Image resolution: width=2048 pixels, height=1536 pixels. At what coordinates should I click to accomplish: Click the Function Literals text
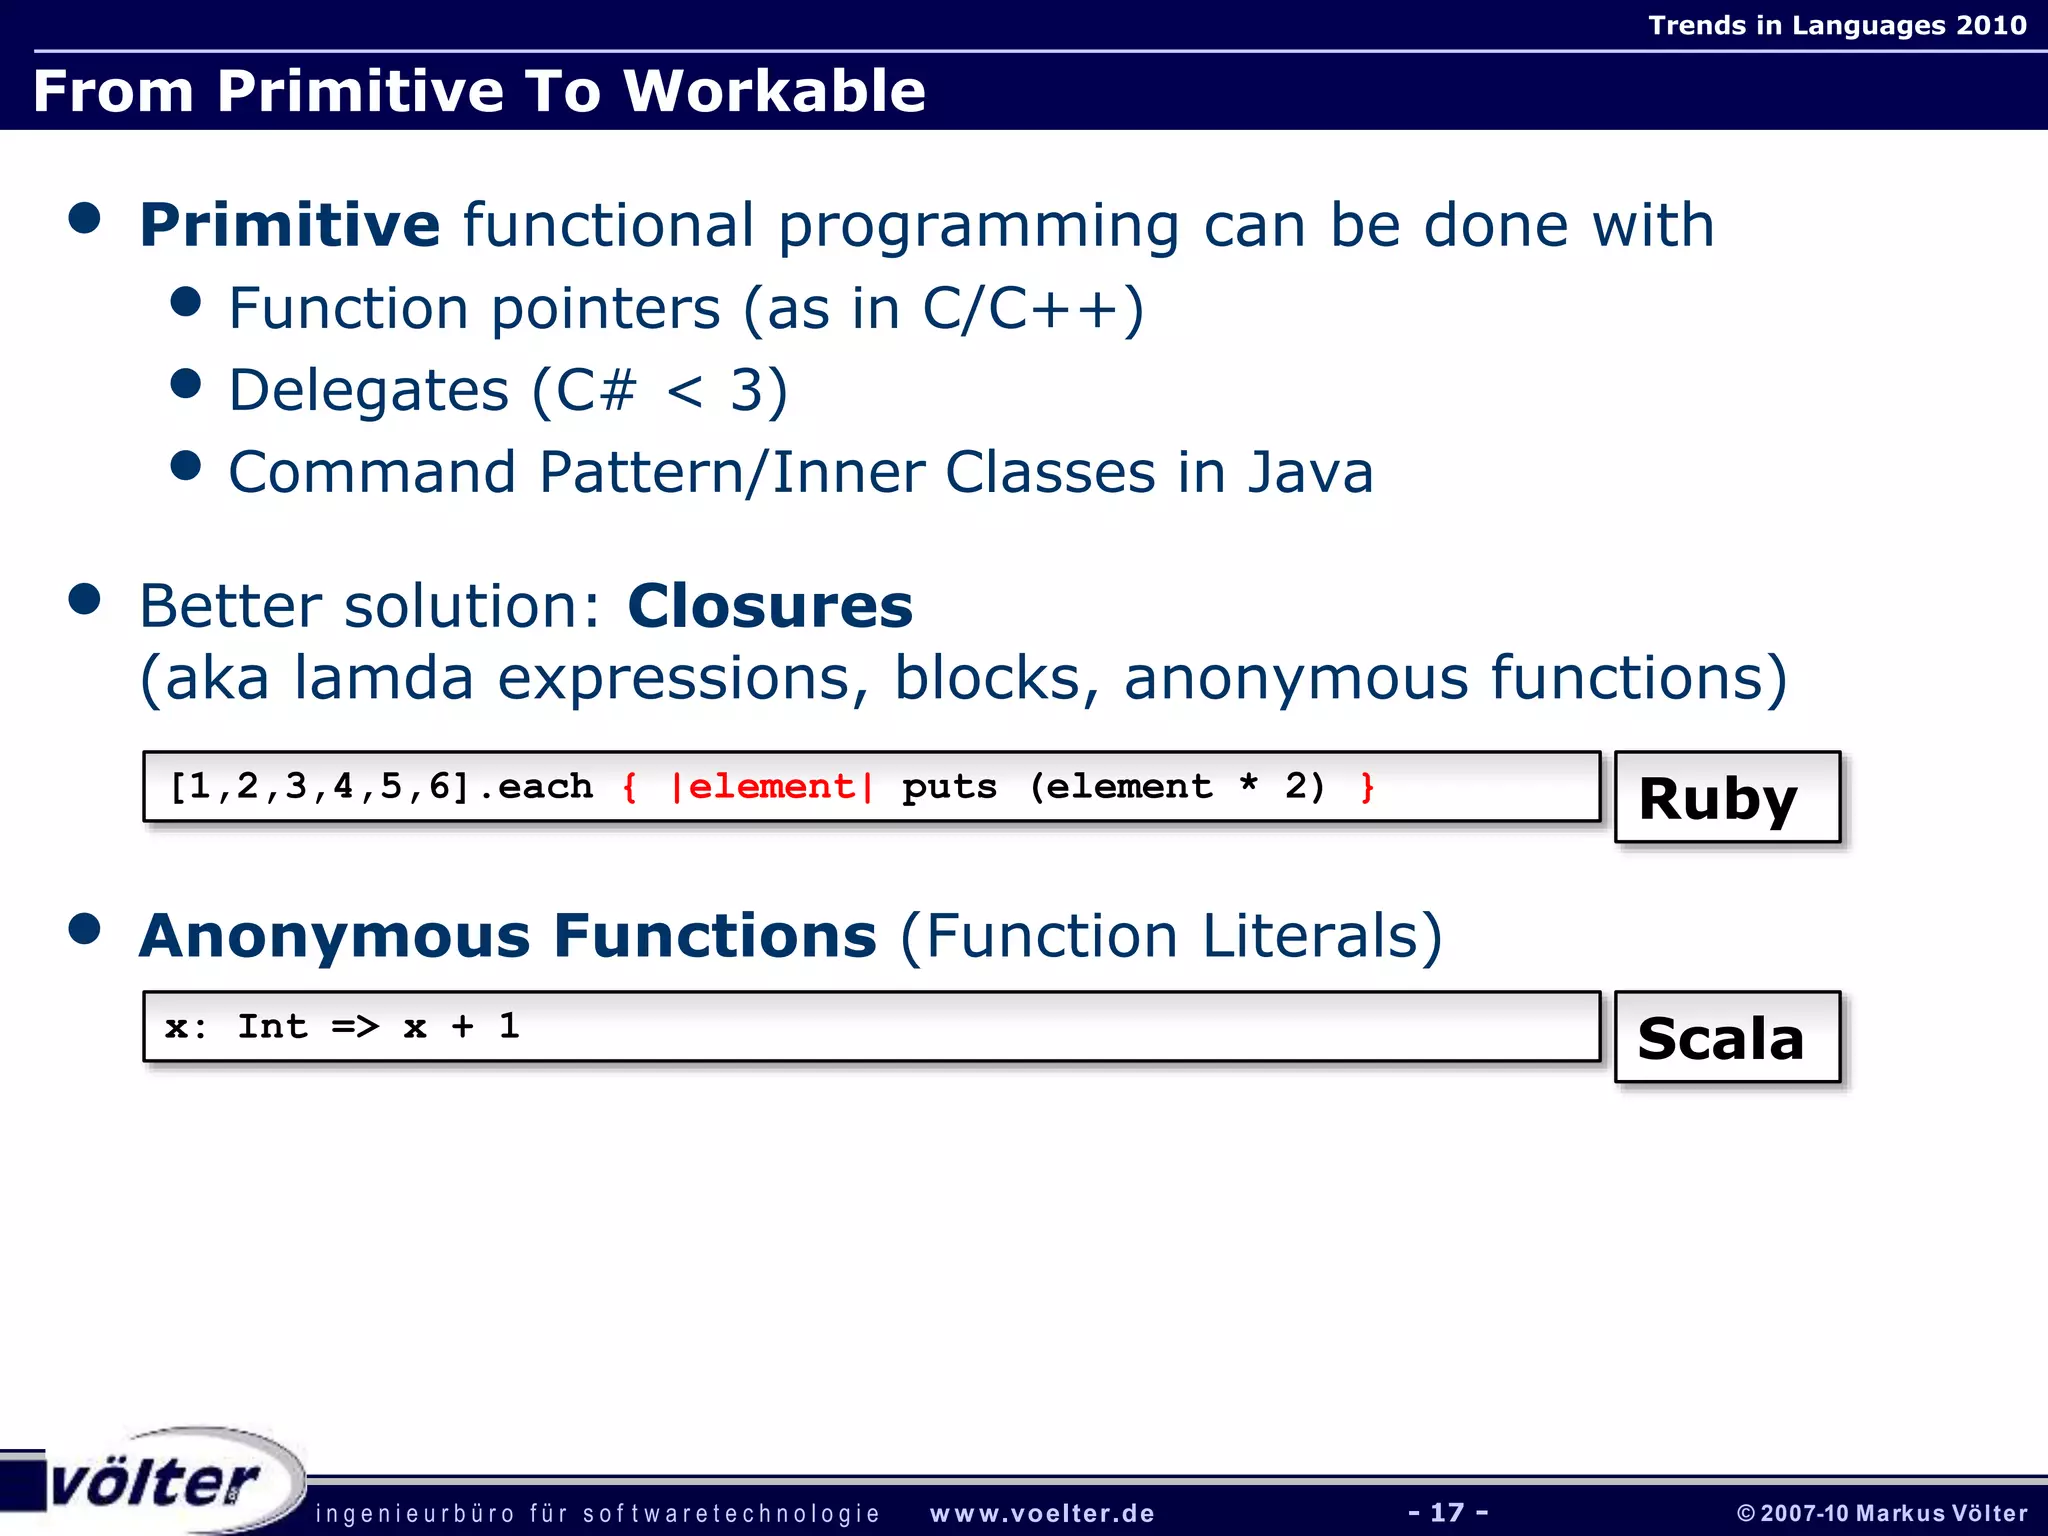[x=1171, y=937]
